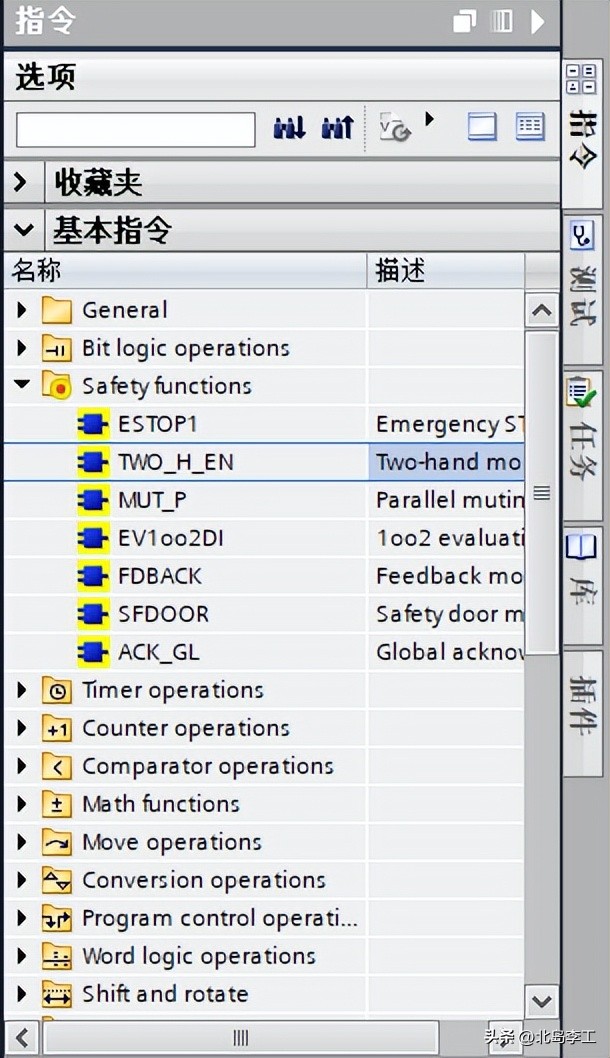This screenshot has width=610, height=1058.
Task: Click the search downward binoculars icon
Action: pos(289,128)
